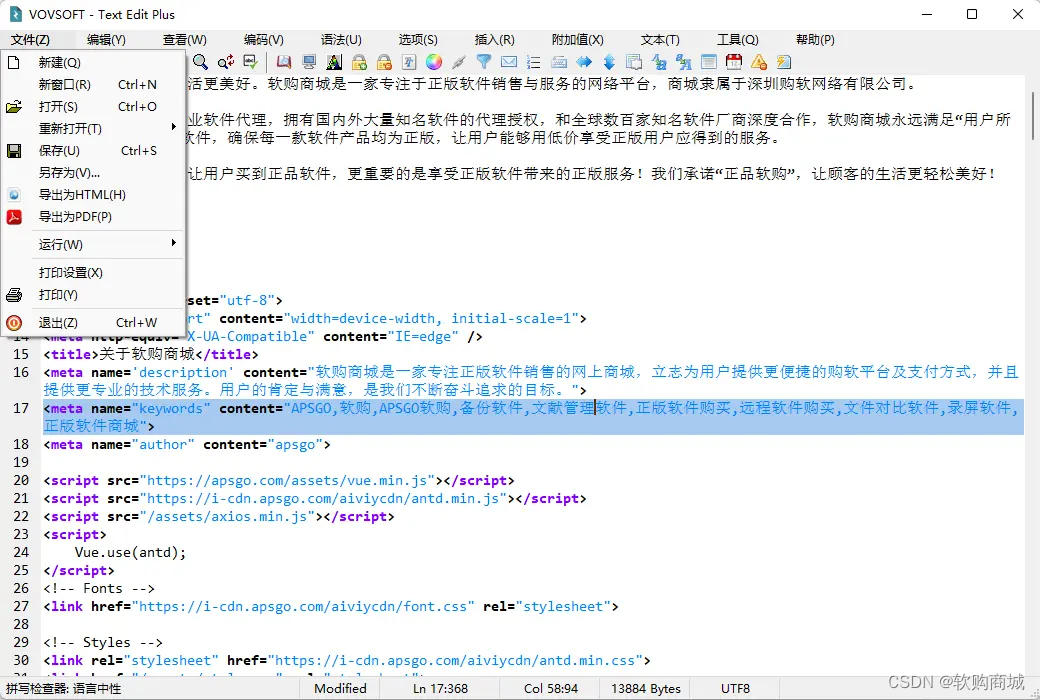This screenshot has width=1040, height=700.
Task: Click the padlock with red minus icon
Action: coord(384,62)
